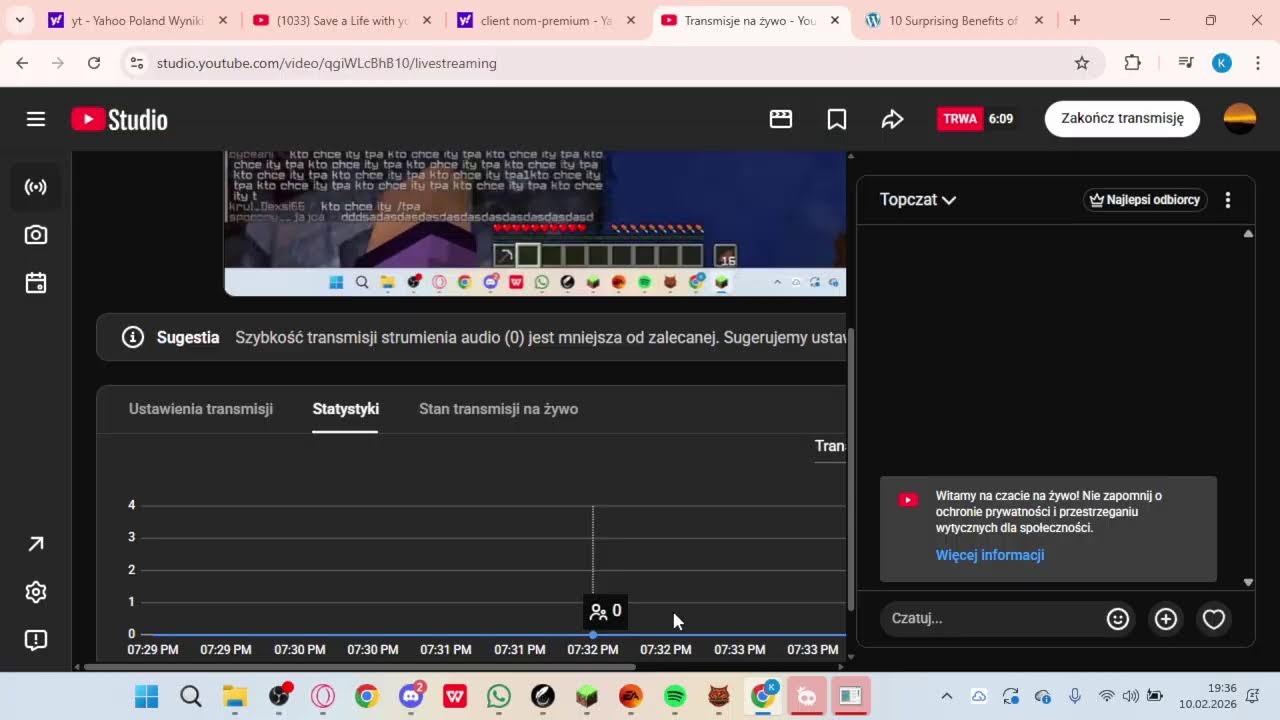
Task: Switch to Stan transmisji na żywo tab
Action: pos(498,409)
